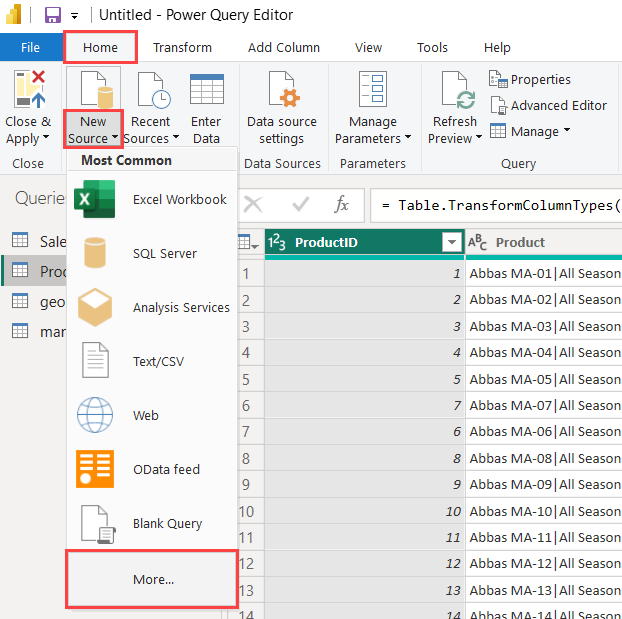Click the table icon beside Sale query
This screenshot has width=622, height=619.
click(x=20, y=240)
